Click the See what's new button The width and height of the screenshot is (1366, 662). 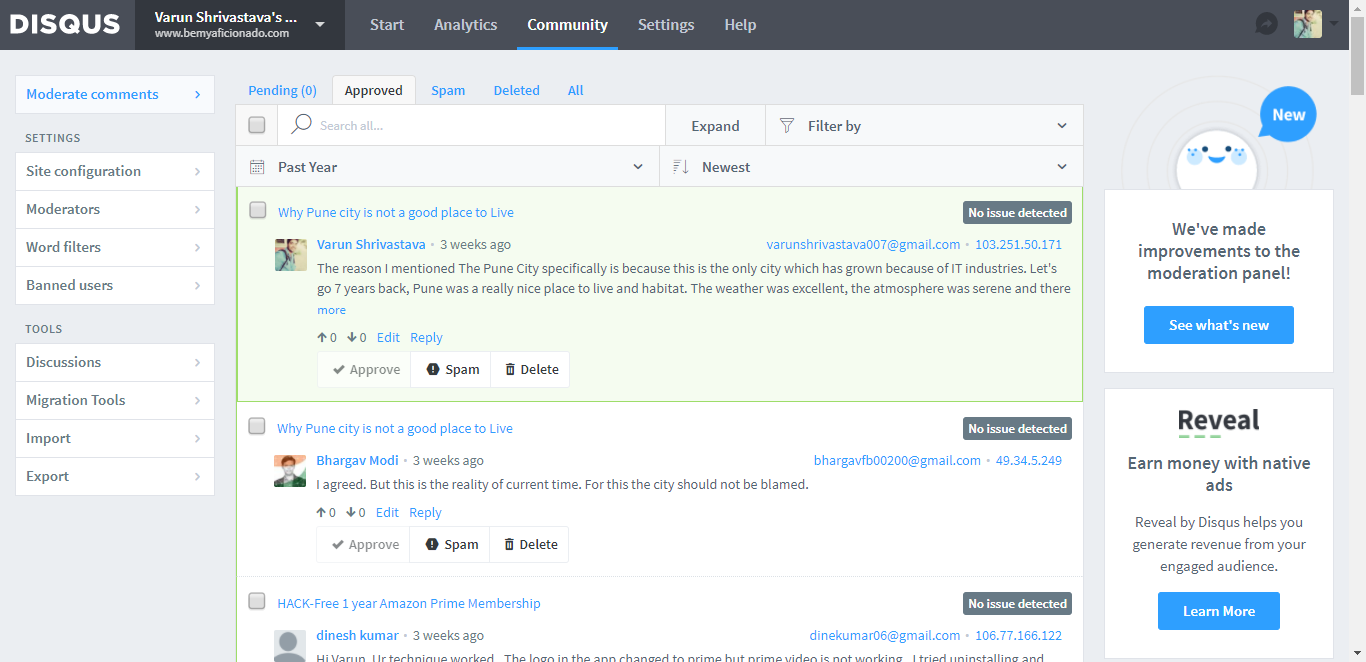coord(1218,325)
